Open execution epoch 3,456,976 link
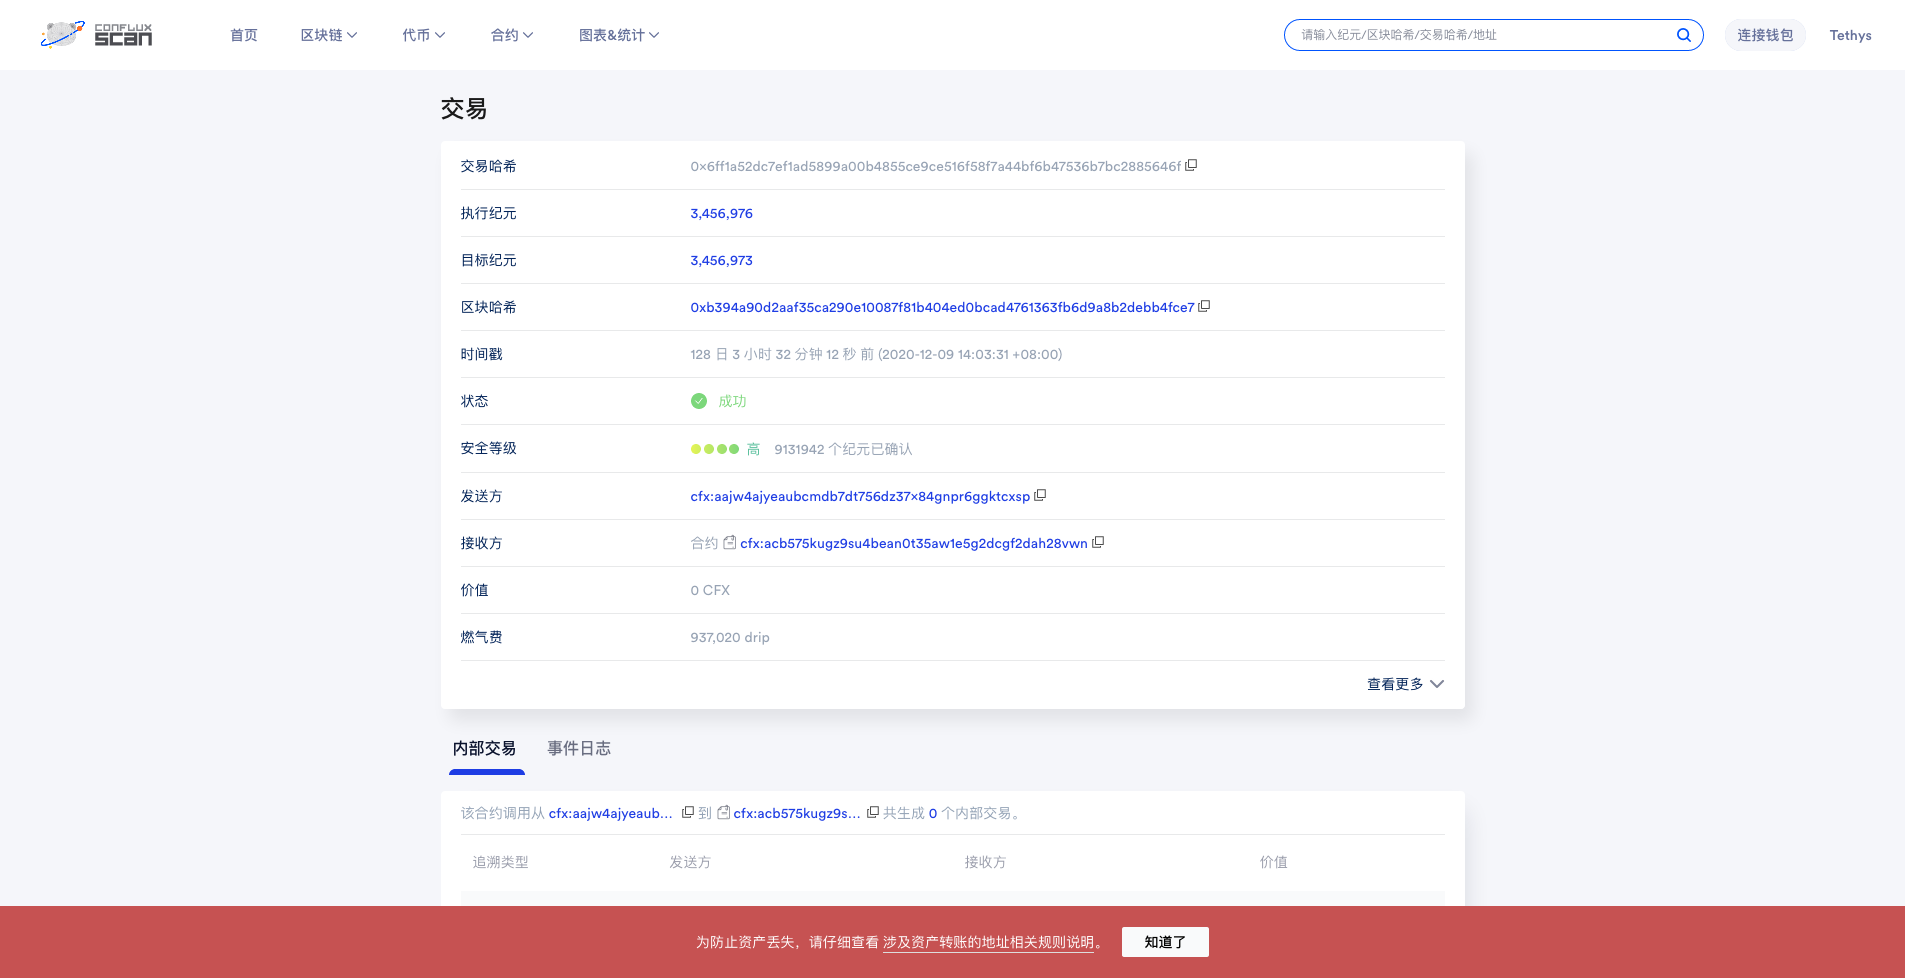1905x978 pixels. tap(721, 213)
